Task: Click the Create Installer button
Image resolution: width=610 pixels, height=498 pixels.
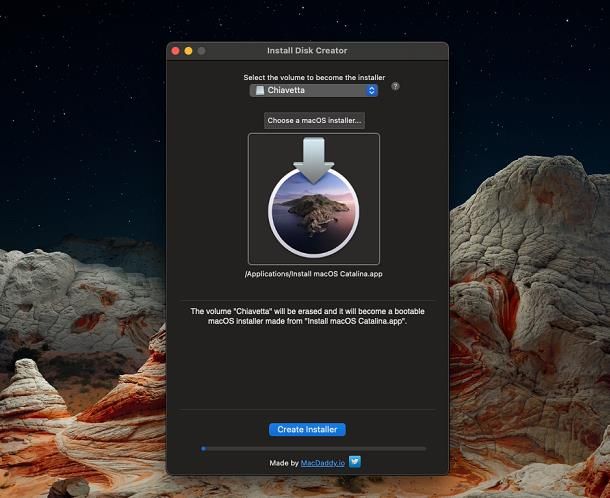Action: tap(307, 430)
